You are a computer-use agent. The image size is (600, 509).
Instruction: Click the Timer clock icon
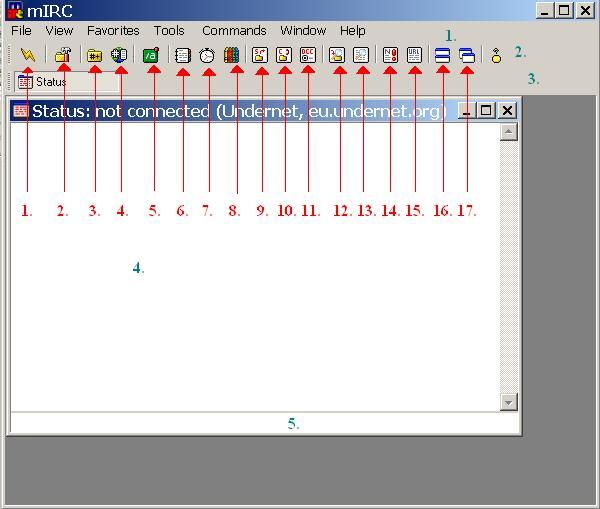point(207,56)
